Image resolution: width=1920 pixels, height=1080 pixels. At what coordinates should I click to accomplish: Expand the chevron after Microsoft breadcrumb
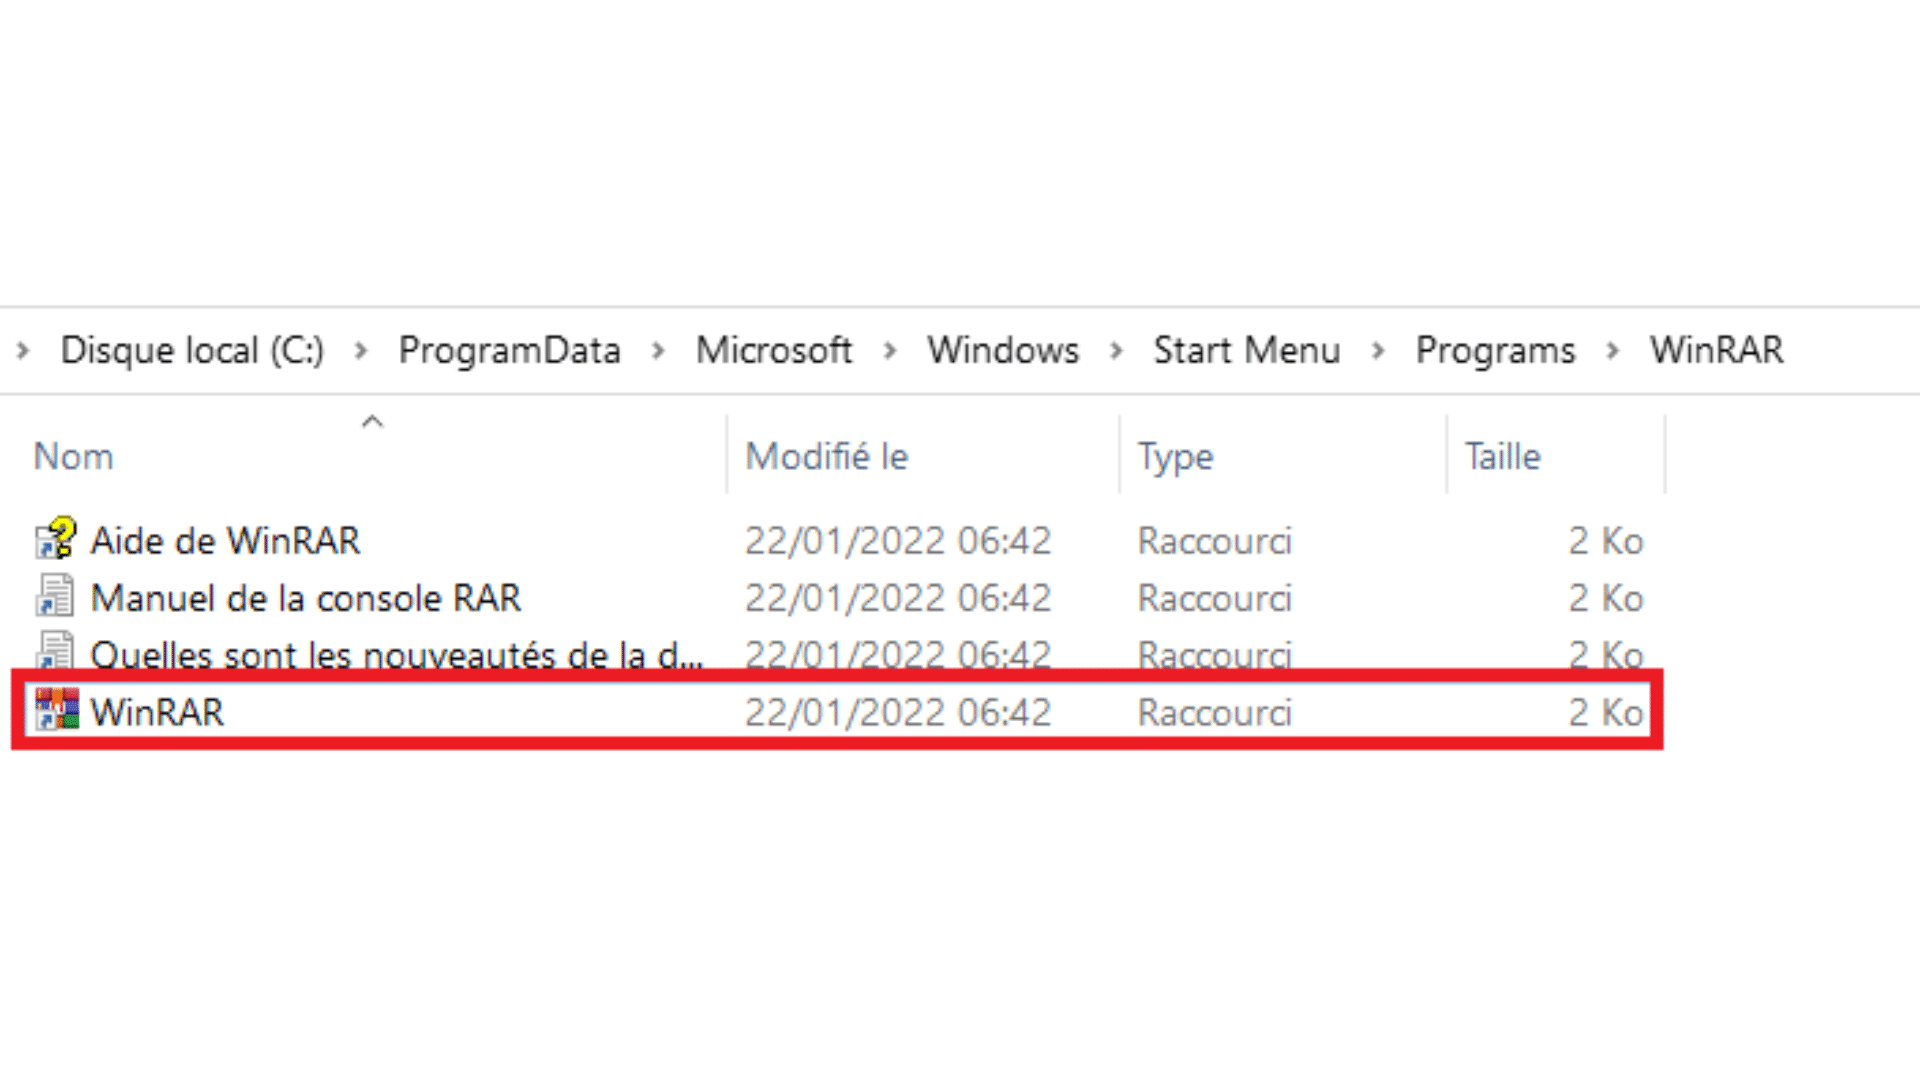(x=890, y=351)
